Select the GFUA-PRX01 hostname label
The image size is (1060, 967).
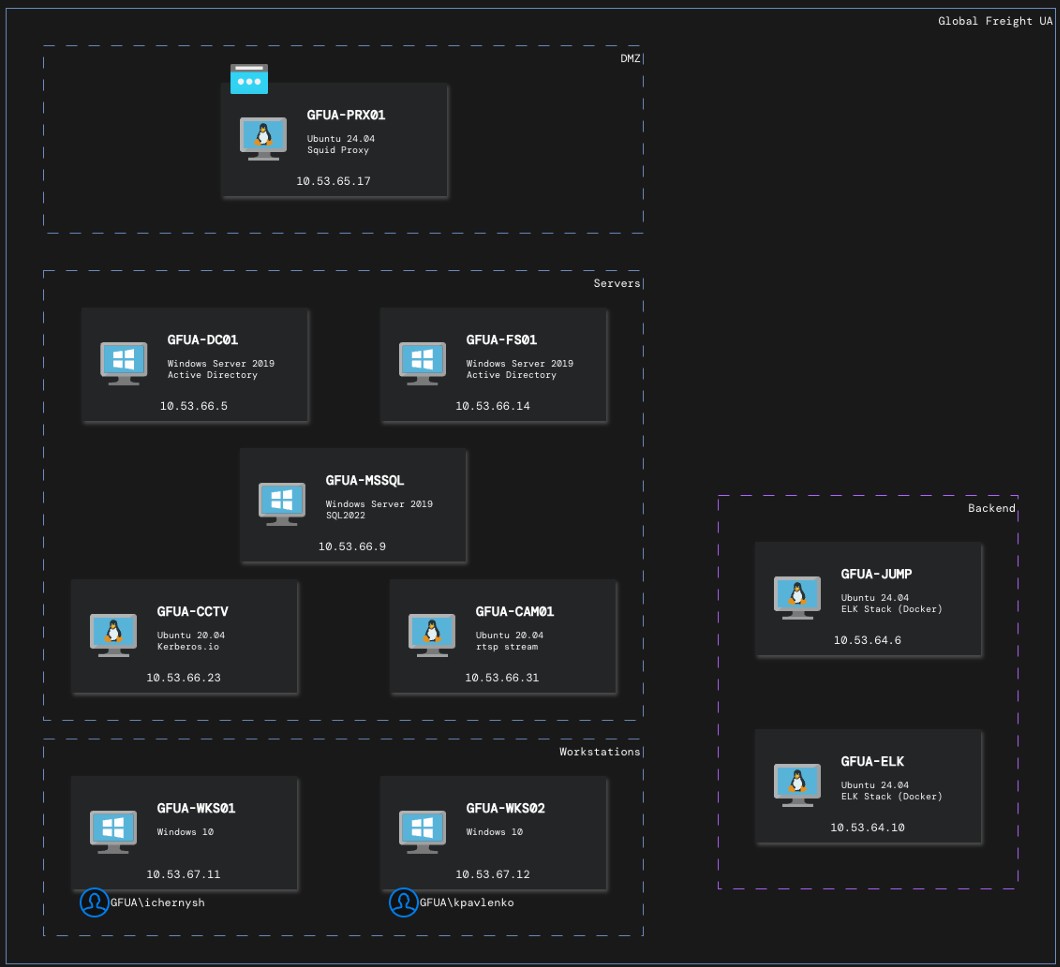click(346, 115)
